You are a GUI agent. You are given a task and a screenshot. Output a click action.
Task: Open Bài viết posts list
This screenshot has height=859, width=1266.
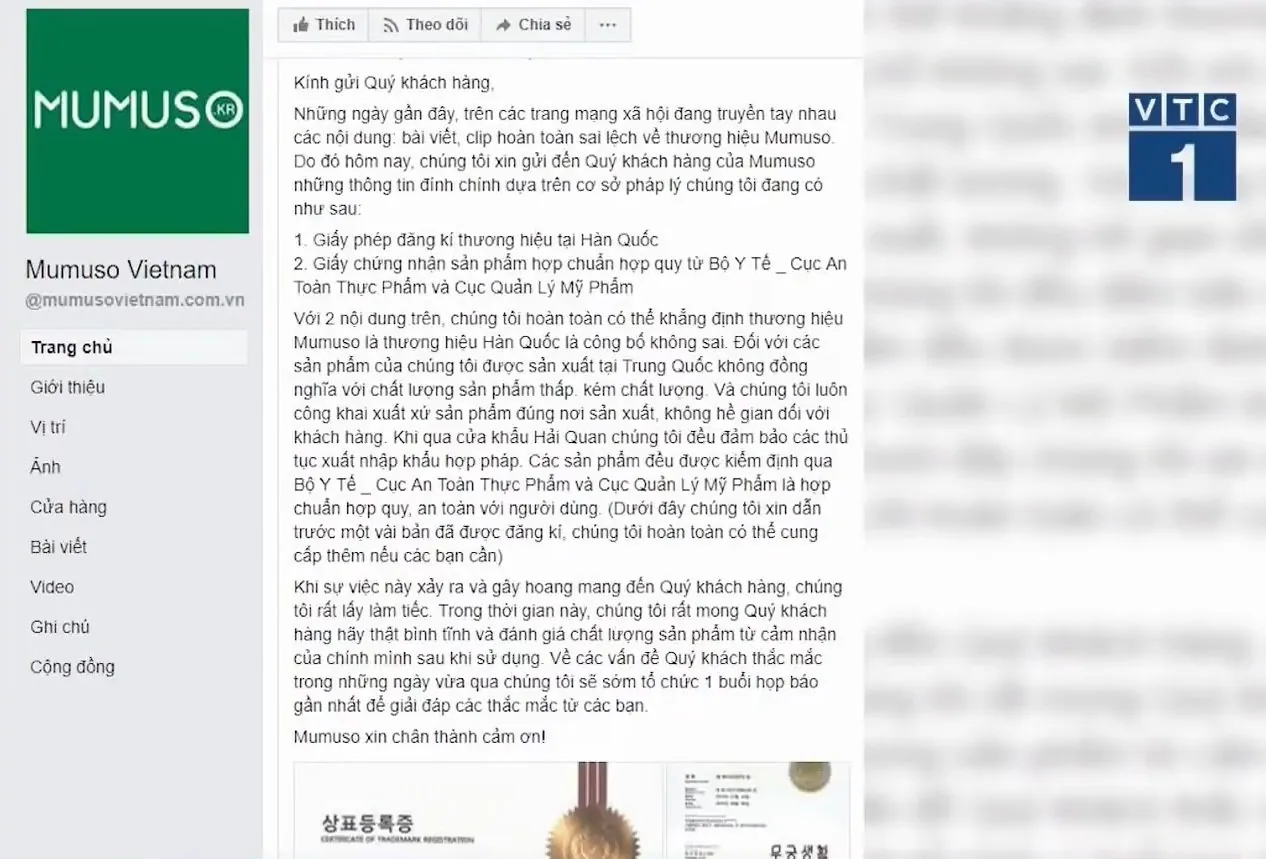(x=58, y=547)
